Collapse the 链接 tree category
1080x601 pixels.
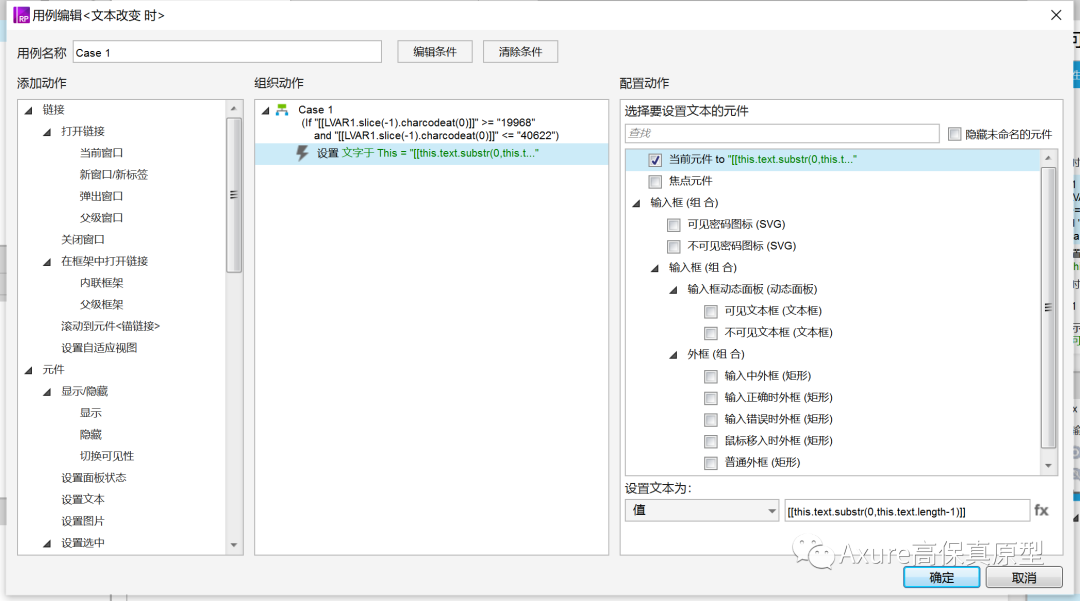(29, 110)
